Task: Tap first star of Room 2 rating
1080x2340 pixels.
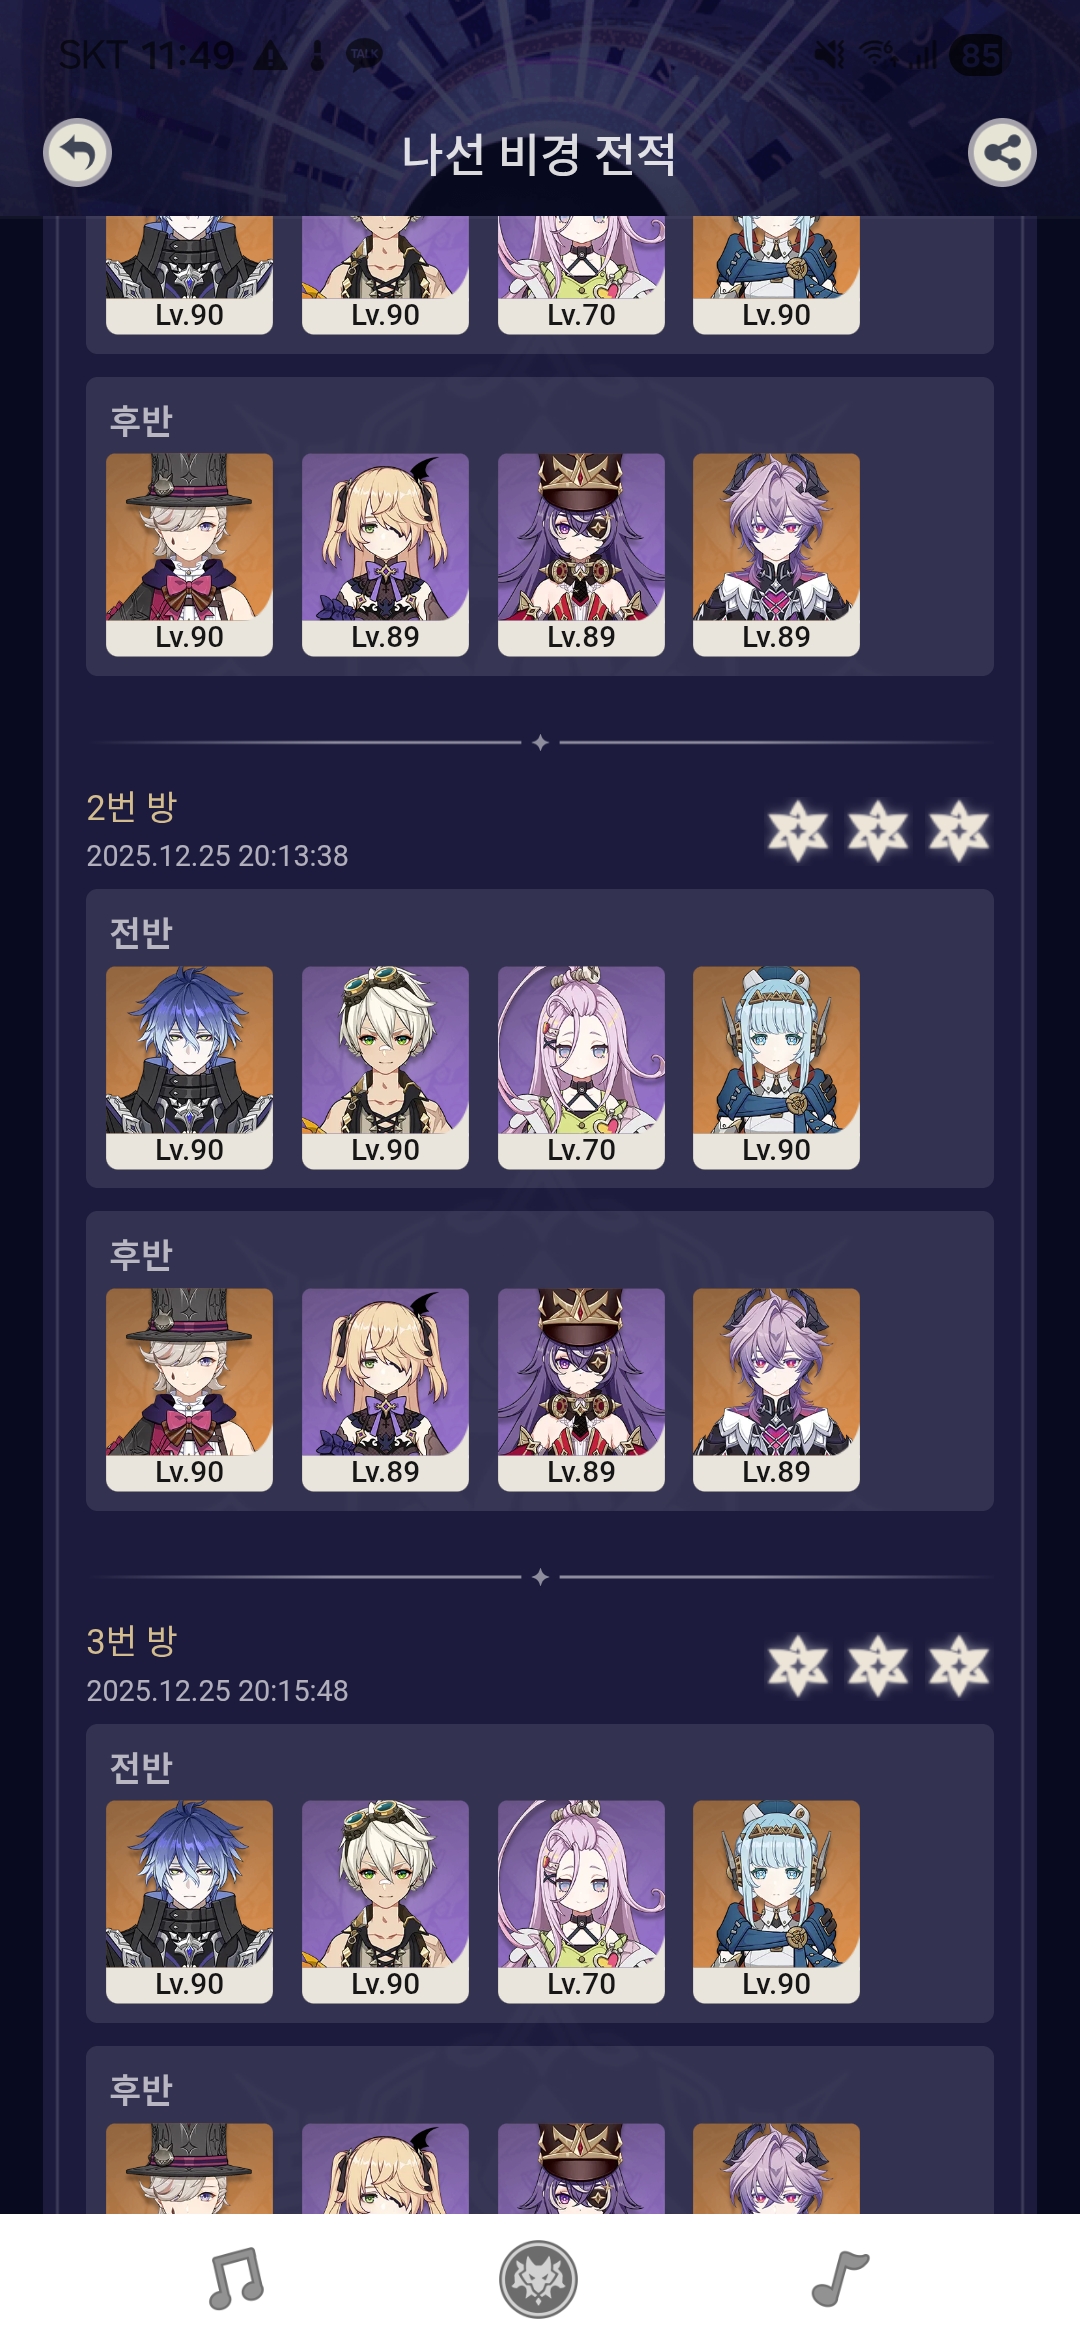Action: coord(798,830)
